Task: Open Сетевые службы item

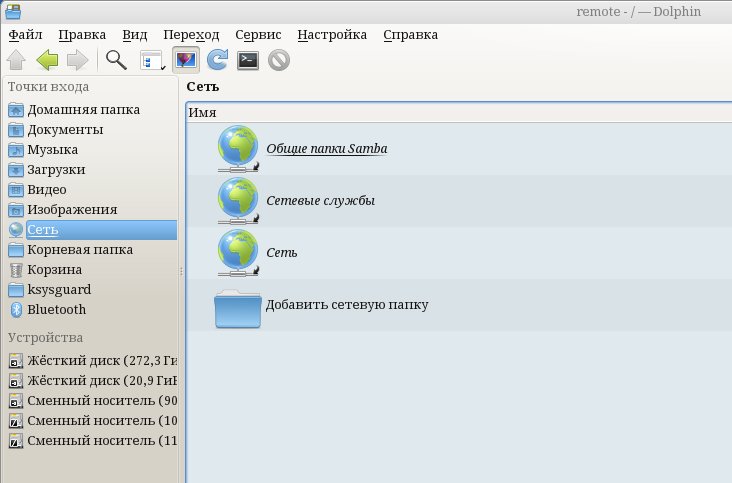Action: point(320,201)
